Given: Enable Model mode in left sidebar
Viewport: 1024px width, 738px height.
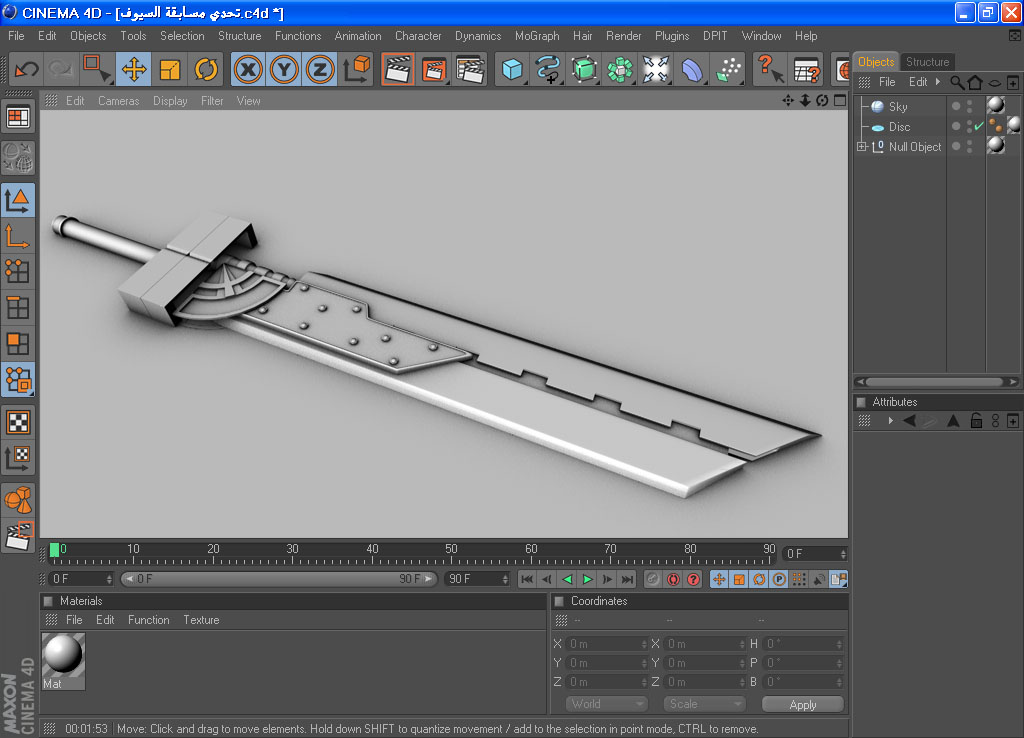Looking at the screenshot, I should [18, 200].
